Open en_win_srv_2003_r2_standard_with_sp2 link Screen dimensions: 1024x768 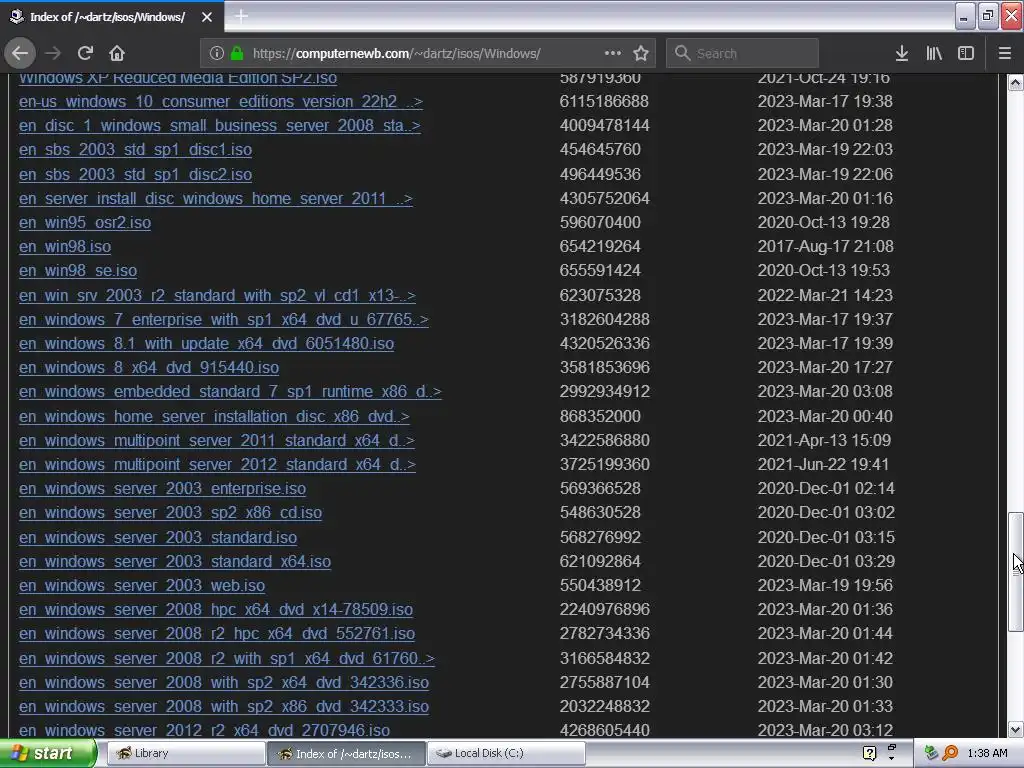(x=217, y=295)
